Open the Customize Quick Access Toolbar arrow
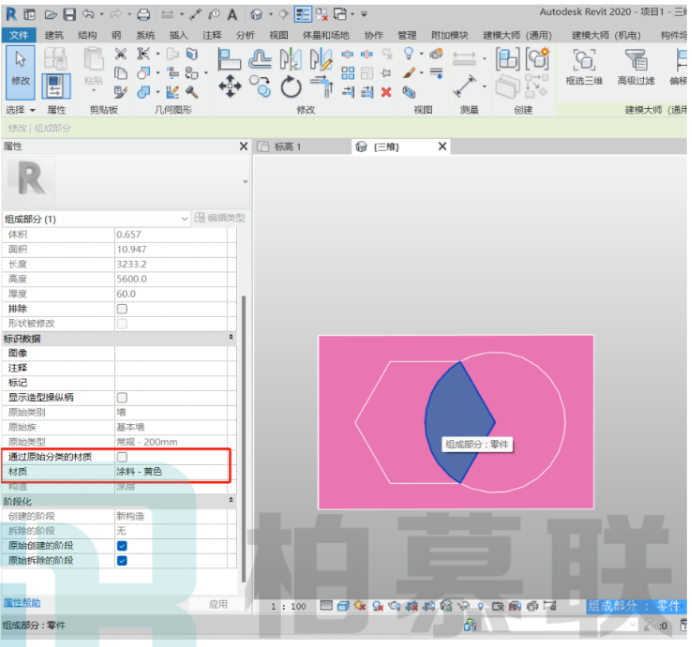The height and width of the screenshot is (647, 692). 364,15
